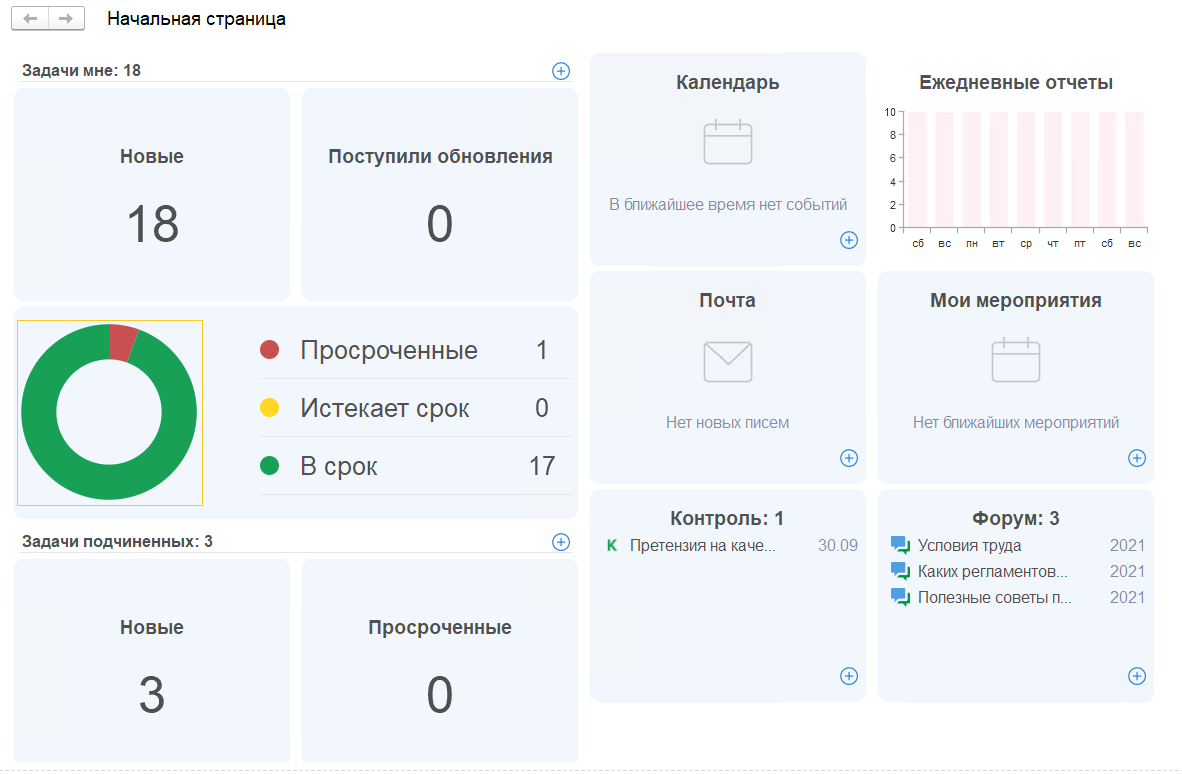Click plus icon in Мои мероприятия widget
Viewport: 1182px width, 774px height.
[1137, 458]
